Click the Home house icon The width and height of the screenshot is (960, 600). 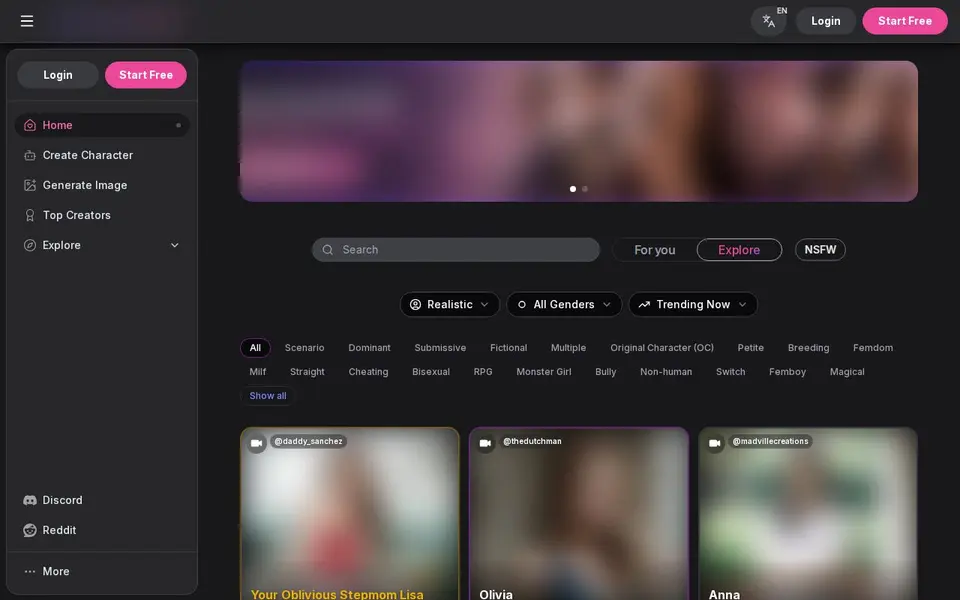pyautogui.click(x=29, y=125)
